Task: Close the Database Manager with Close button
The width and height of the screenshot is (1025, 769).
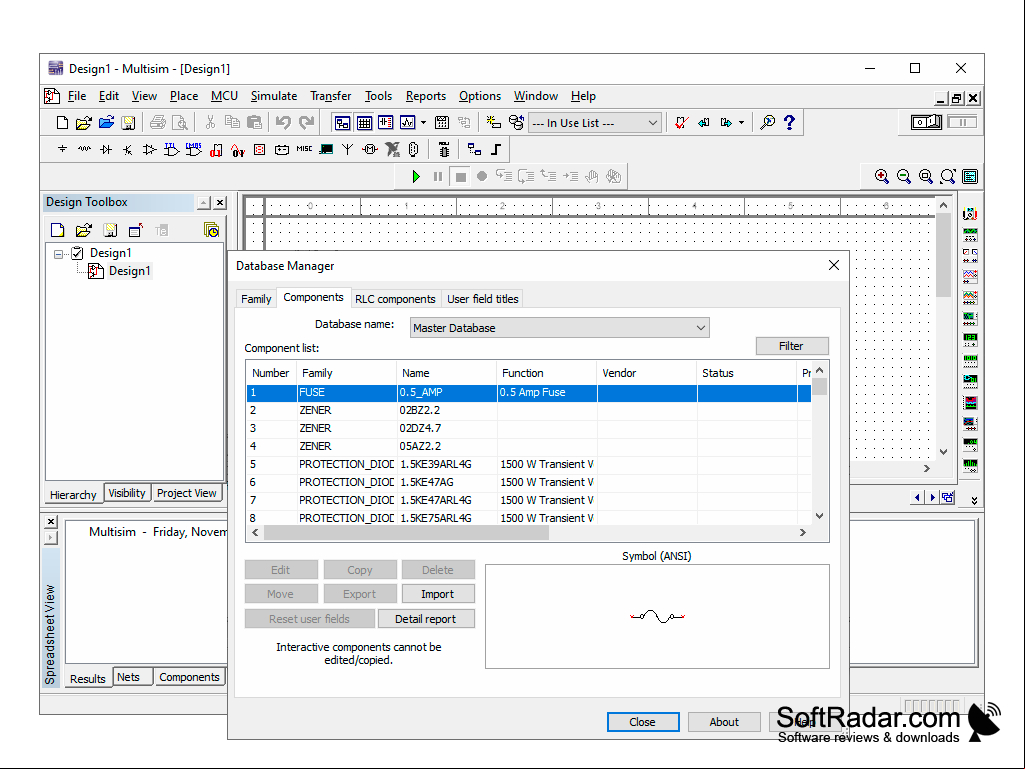Action: [643, 722]
